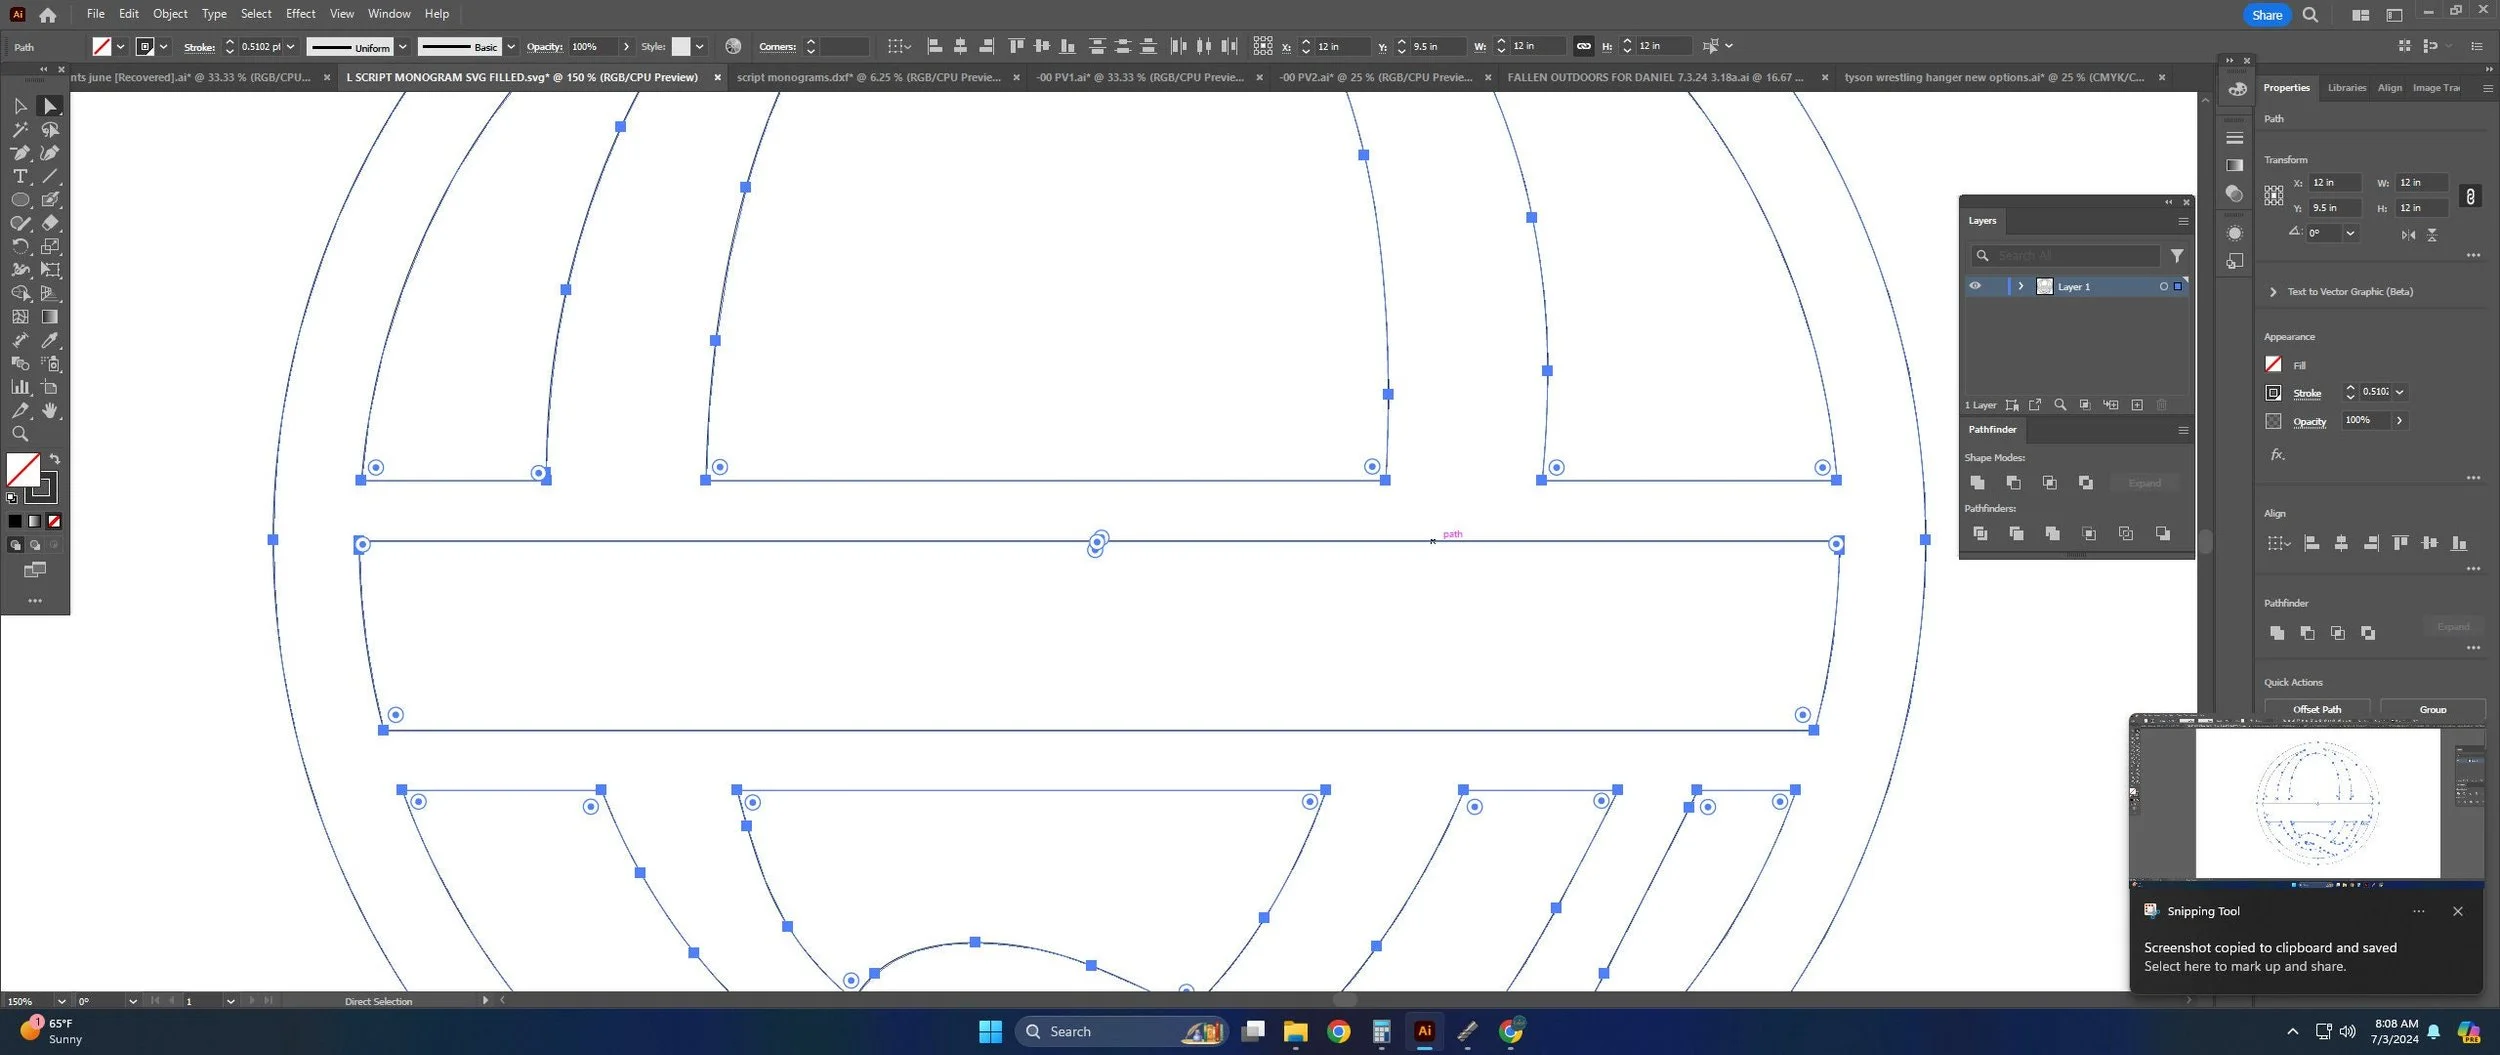Select the Hand tool
The width and height of the screenshot is (2500, 1055).
click(x=49, y=411)
